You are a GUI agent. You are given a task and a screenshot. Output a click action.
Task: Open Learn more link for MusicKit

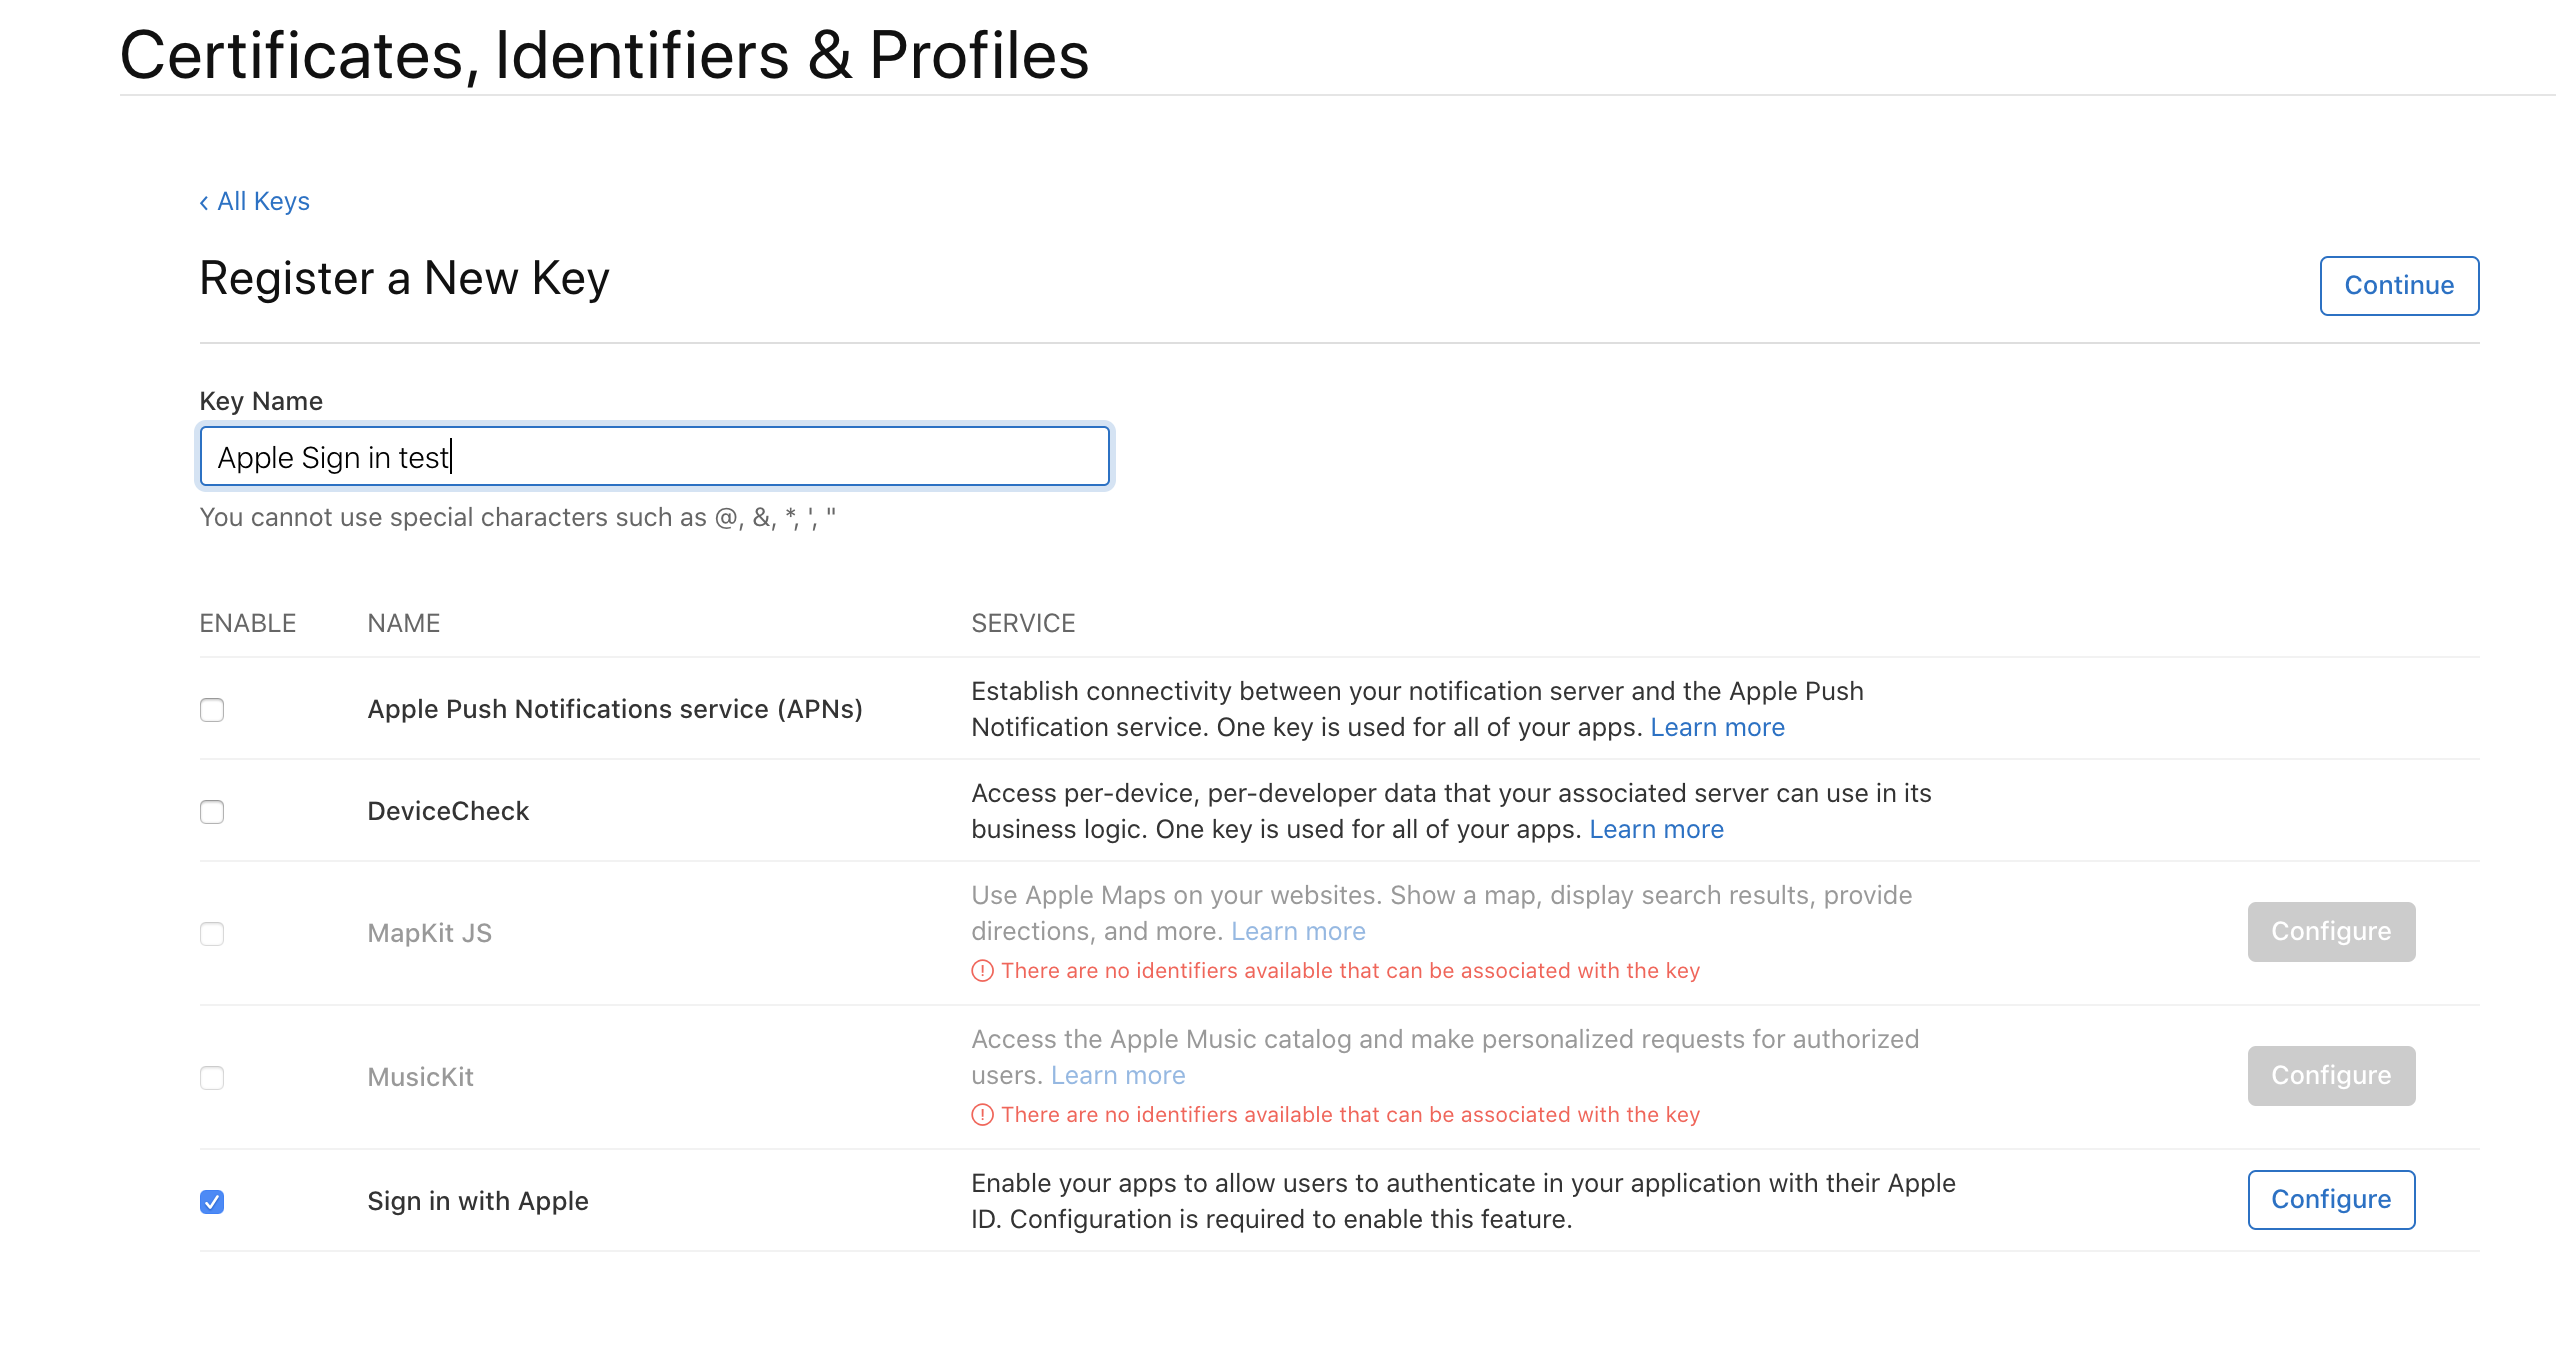pos(1118,1075)
